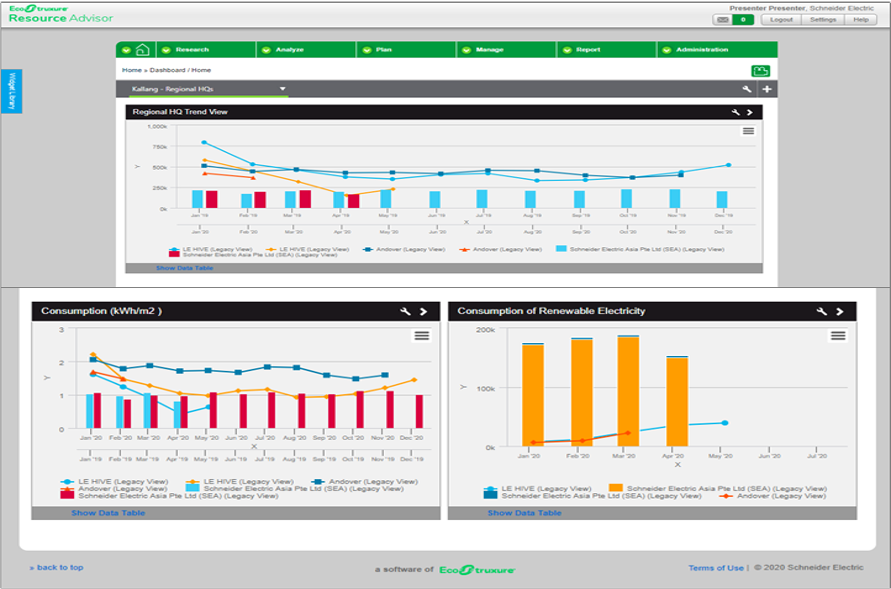Toggle Andover series in Renewable Electricity legend

[773, 496]
